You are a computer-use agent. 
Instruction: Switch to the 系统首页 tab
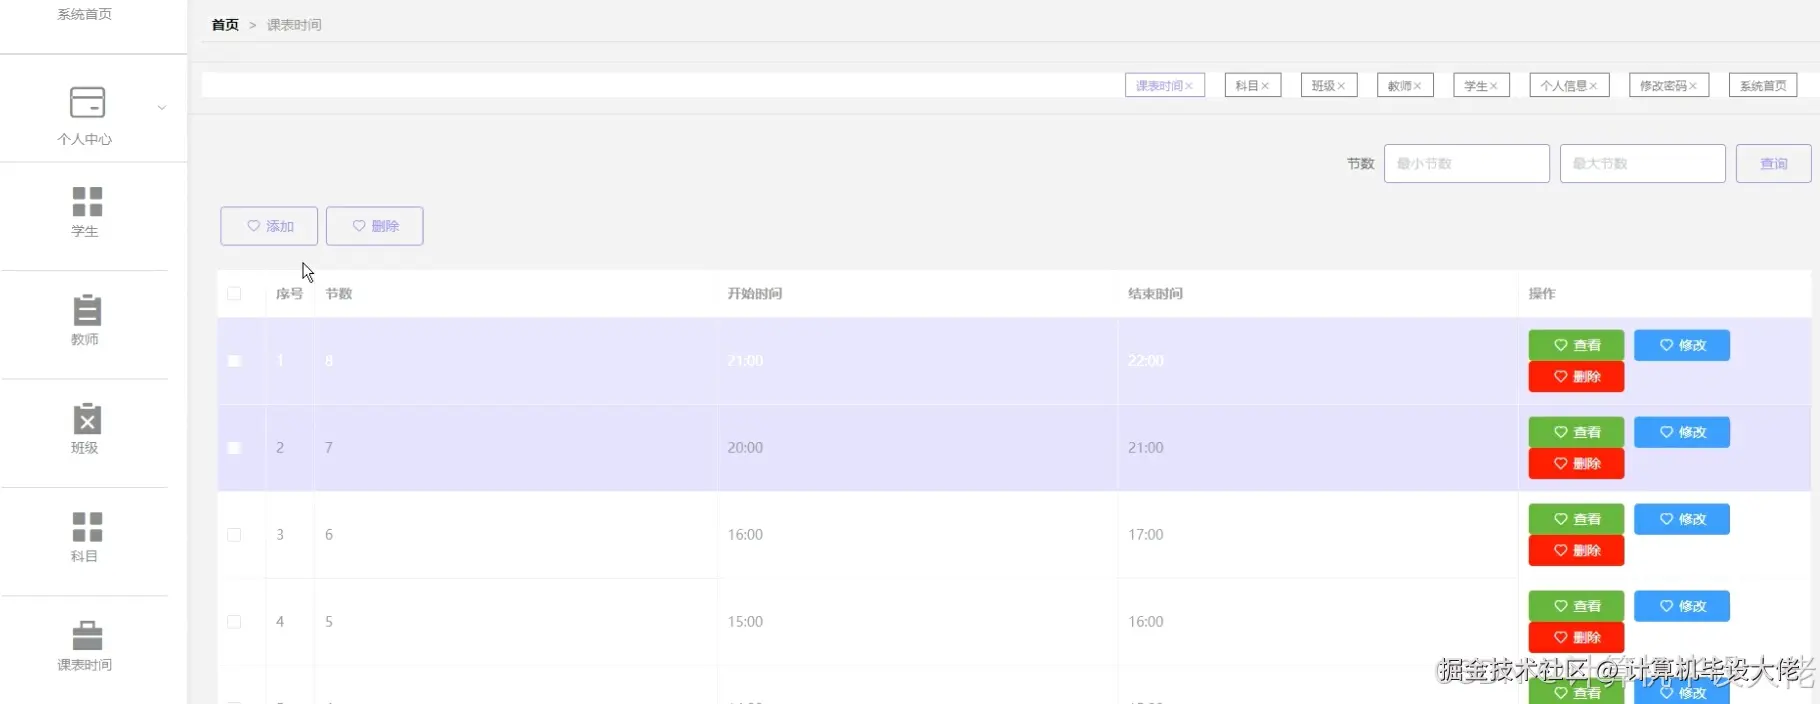click(1763, 86)
